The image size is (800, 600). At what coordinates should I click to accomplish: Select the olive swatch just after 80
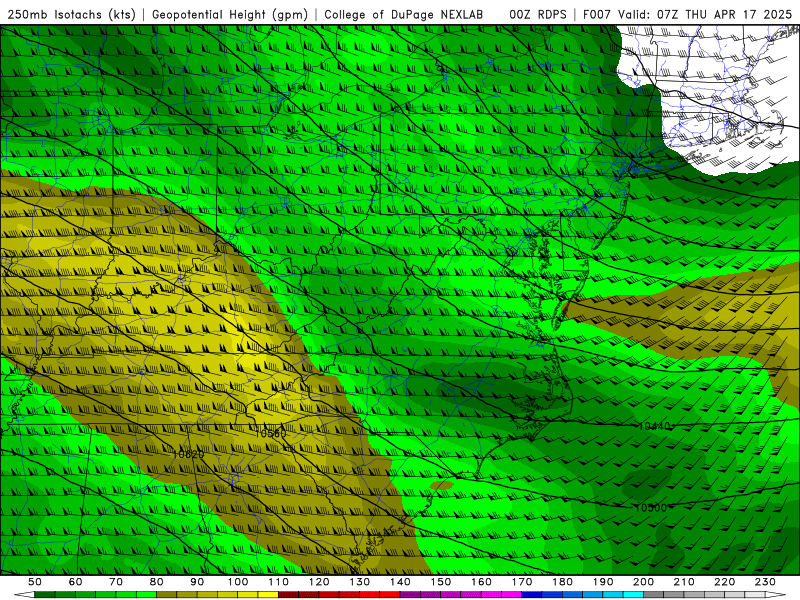[x=166, y=595]
